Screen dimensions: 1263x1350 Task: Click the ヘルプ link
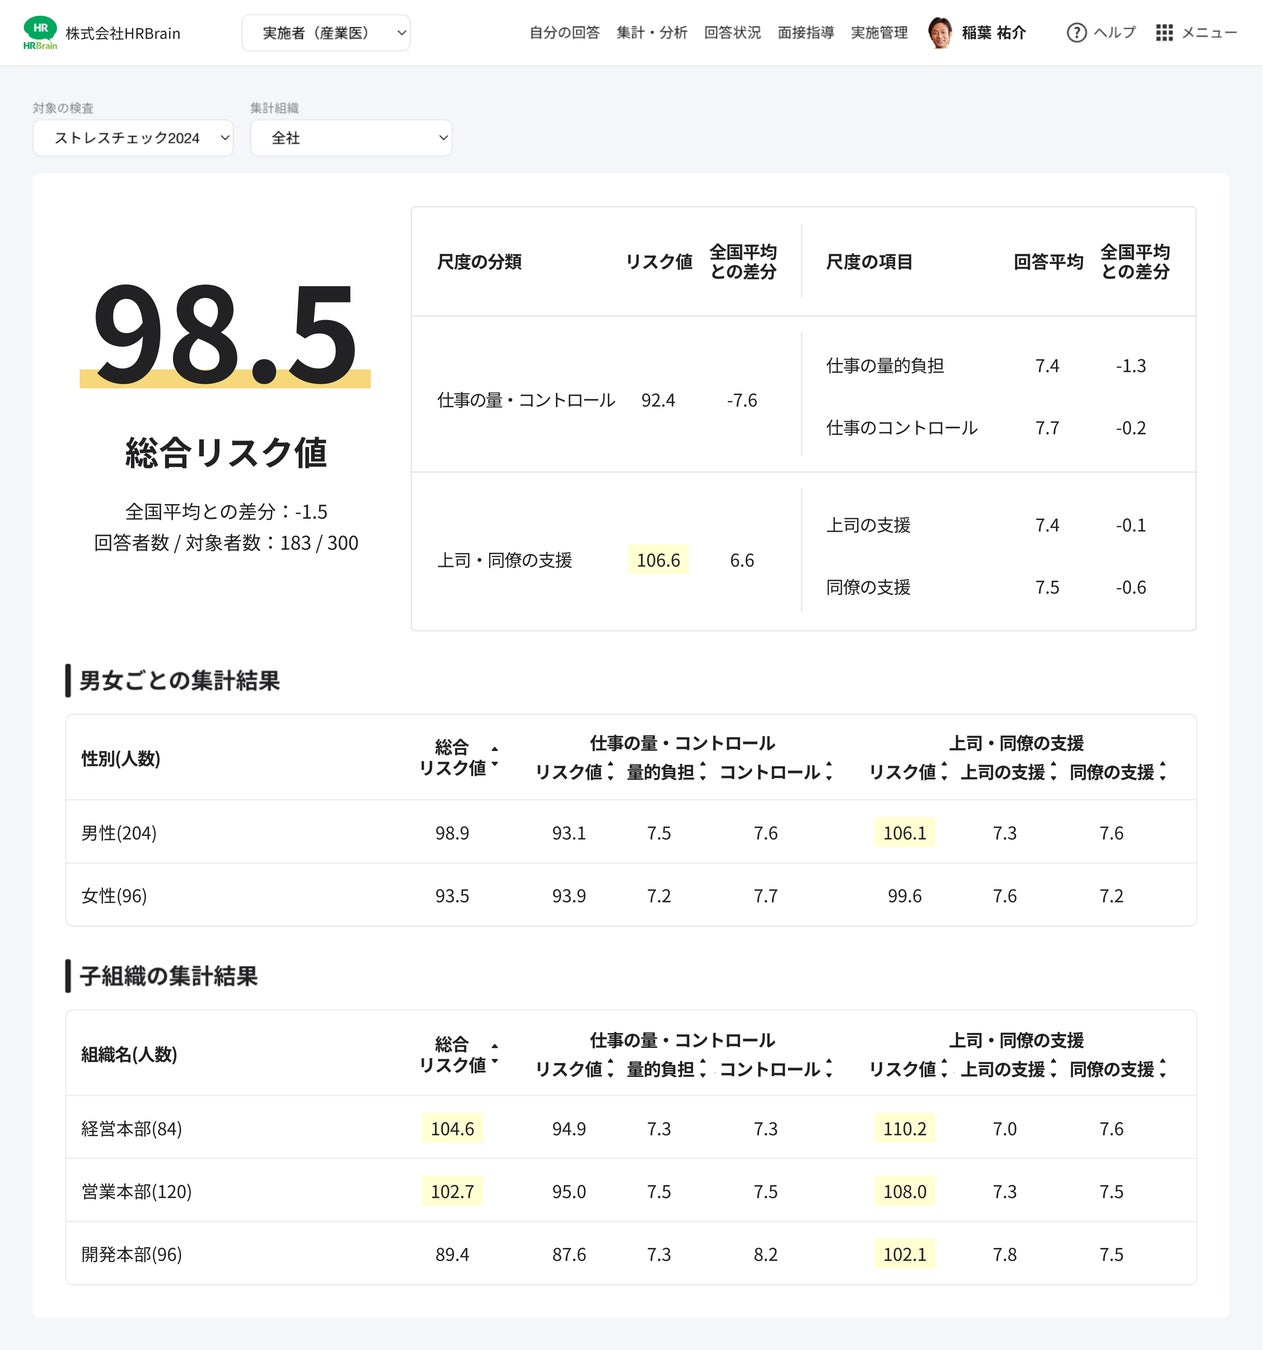pyautogui.click(x=1114, y=33)
